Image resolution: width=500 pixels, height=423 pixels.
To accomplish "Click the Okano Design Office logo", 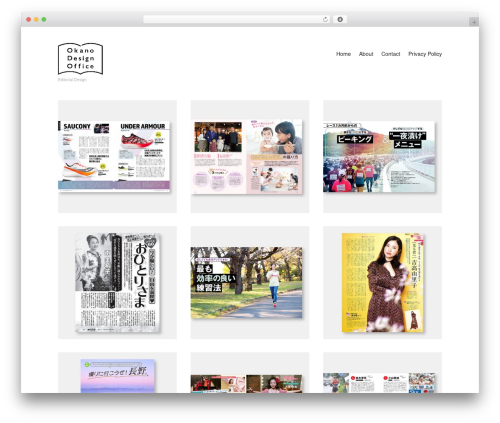I will pyautogui.click(x=80, y=59).
